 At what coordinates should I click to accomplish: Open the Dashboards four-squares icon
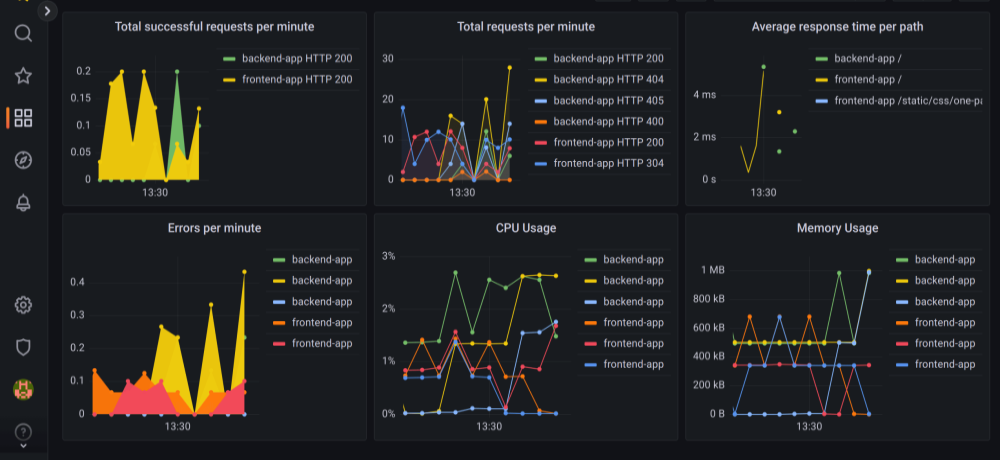23,118
